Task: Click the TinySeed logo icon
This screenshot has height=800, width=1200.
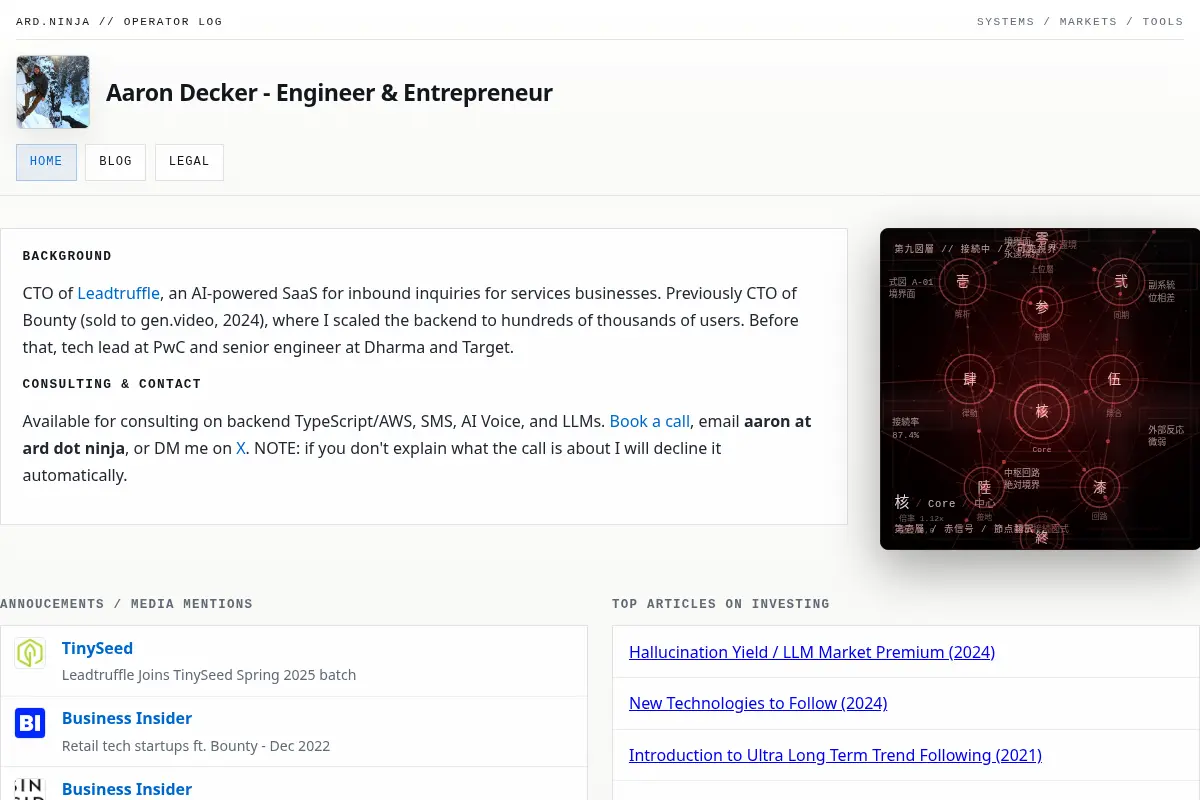Action: 30,653
